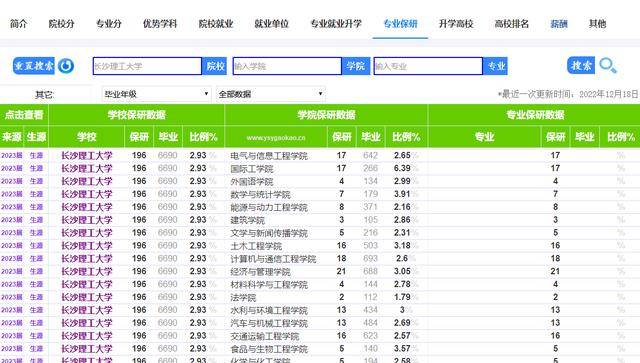The height and width of the screenshot is (363, 640).
Task: Click 交通运输工程学院 college name
Action: (264, 336)
